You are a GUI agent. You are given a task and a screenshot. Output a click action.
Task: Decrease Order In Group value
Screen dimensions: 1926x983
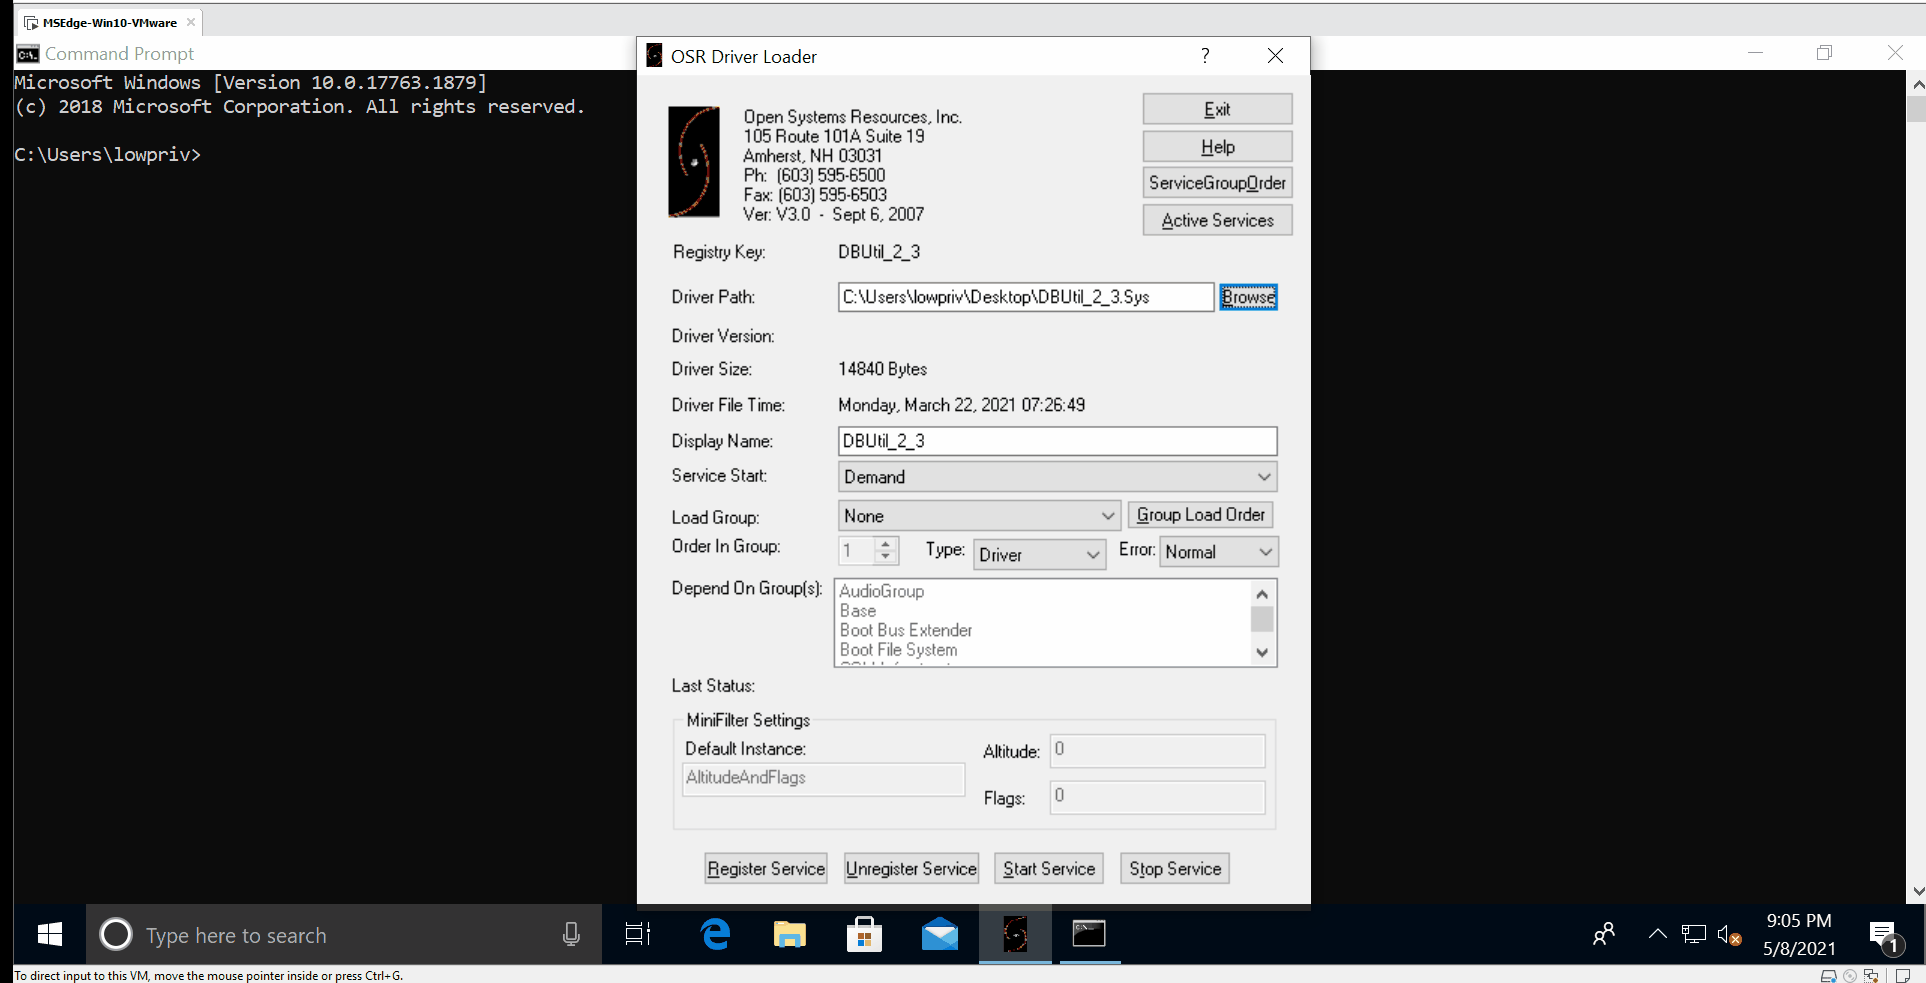click(885, 557)
